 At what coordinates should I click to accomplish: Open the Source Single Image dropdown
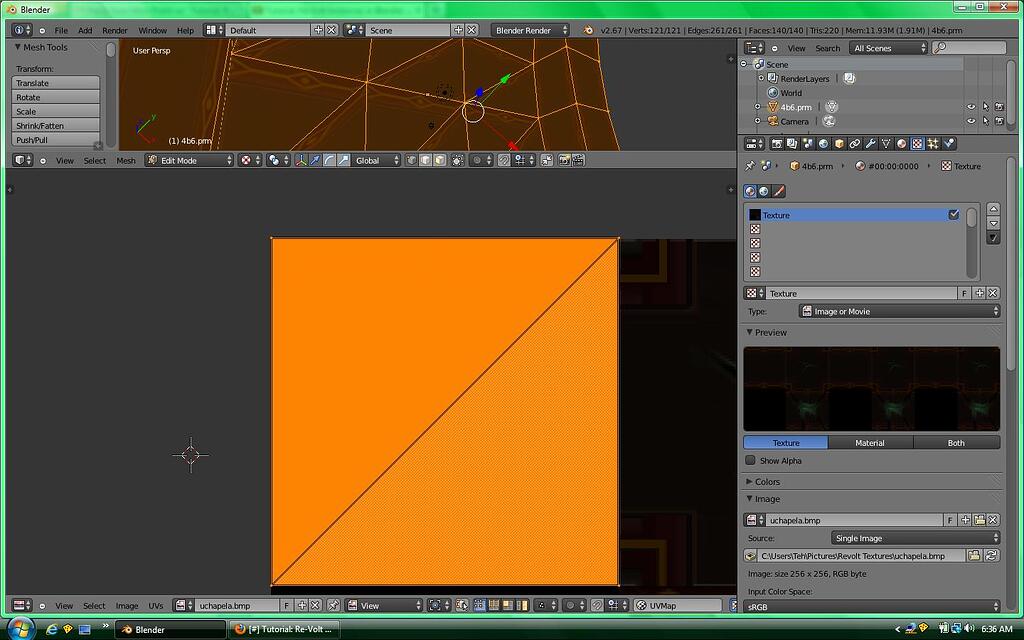pos(916,538)
